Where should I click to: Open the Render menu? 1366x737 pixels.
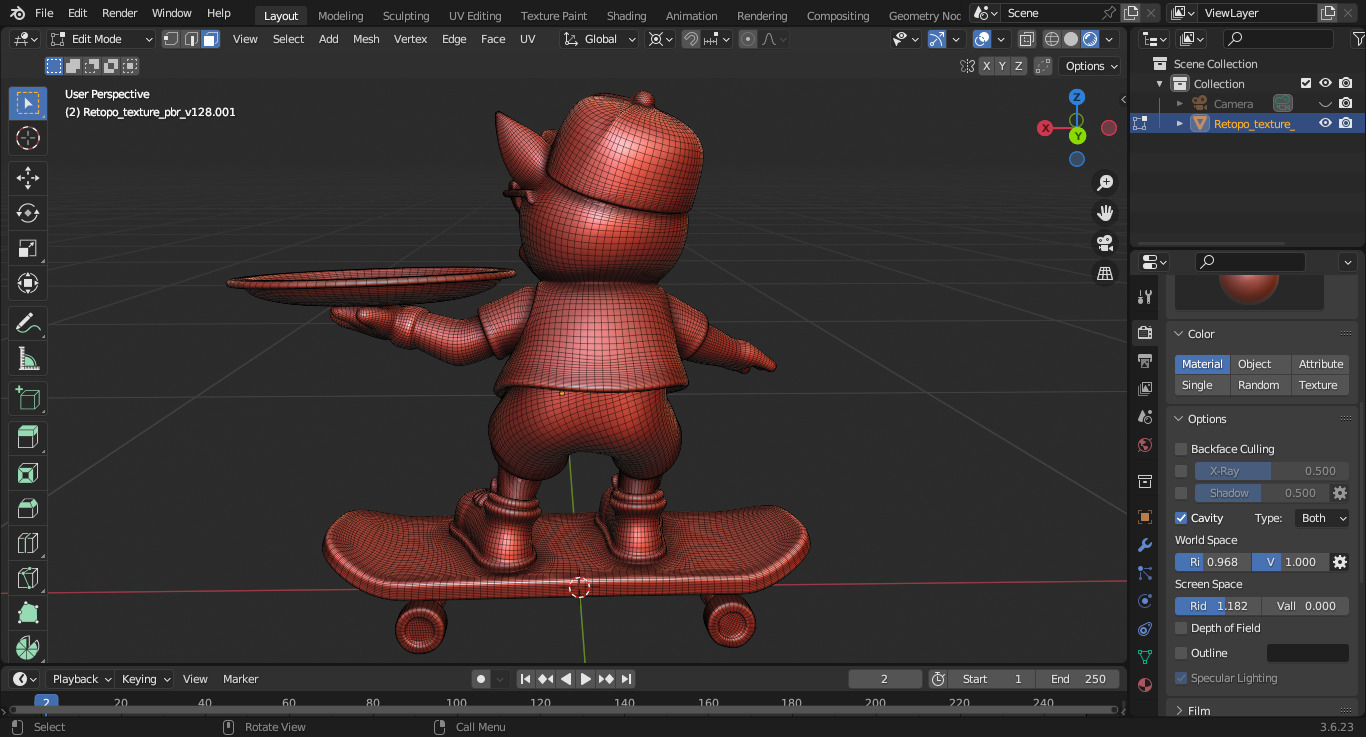(x=119, y=13)
